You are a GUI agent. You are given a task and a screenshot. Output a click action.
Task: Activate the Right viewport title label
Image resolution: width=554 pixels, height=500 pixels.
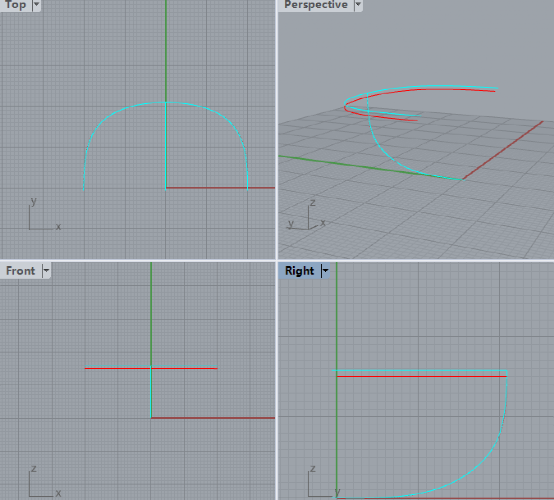click(299, 271)
